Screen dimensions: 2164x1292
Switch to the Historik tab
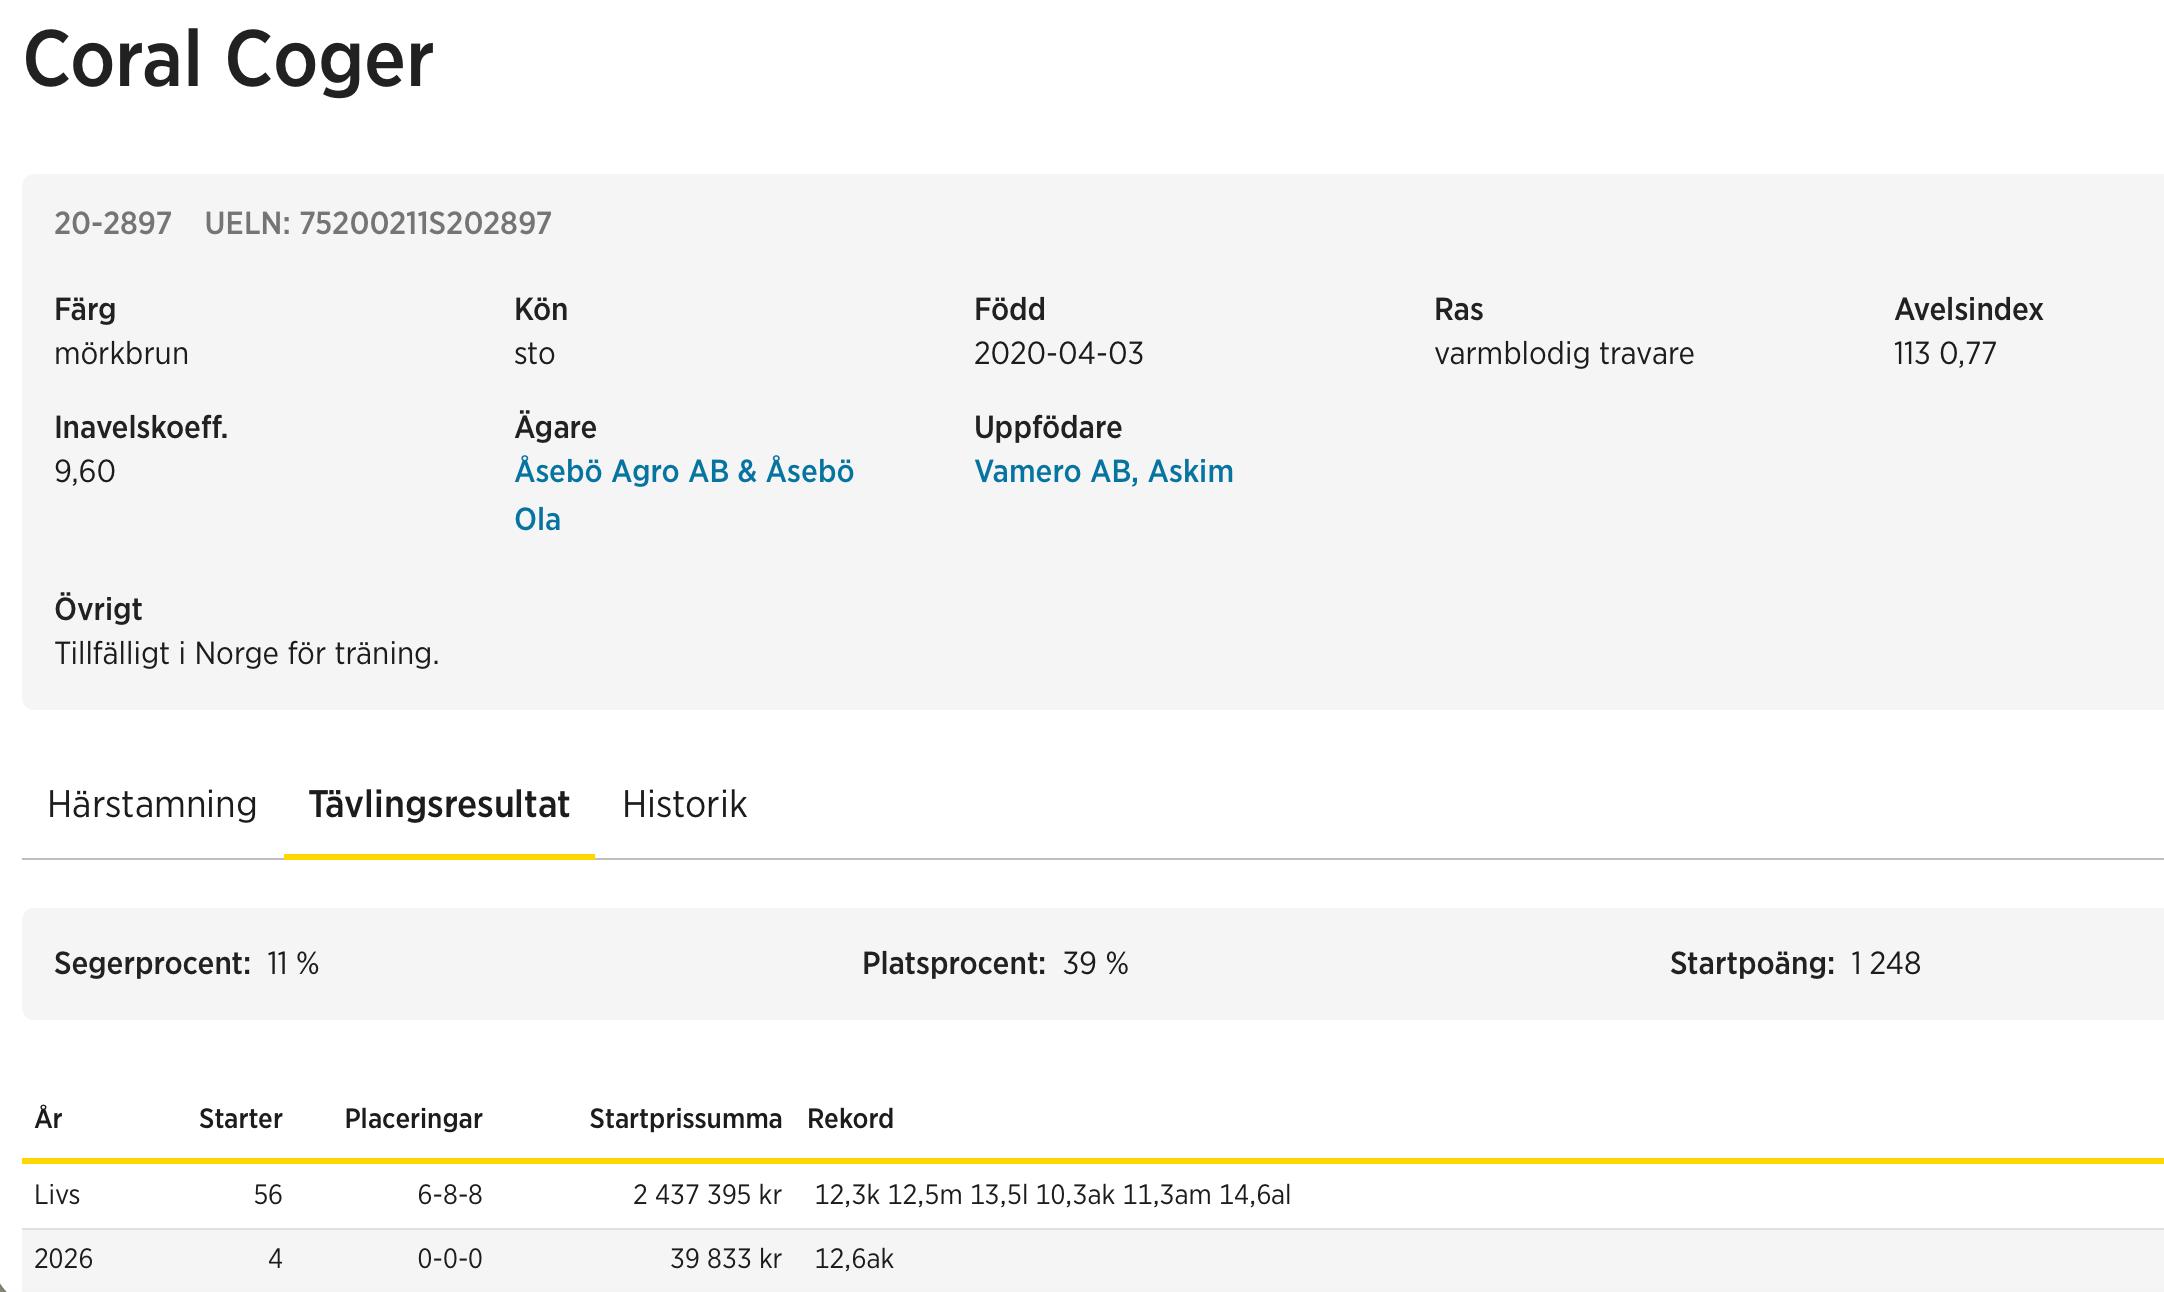click(684, 804)
